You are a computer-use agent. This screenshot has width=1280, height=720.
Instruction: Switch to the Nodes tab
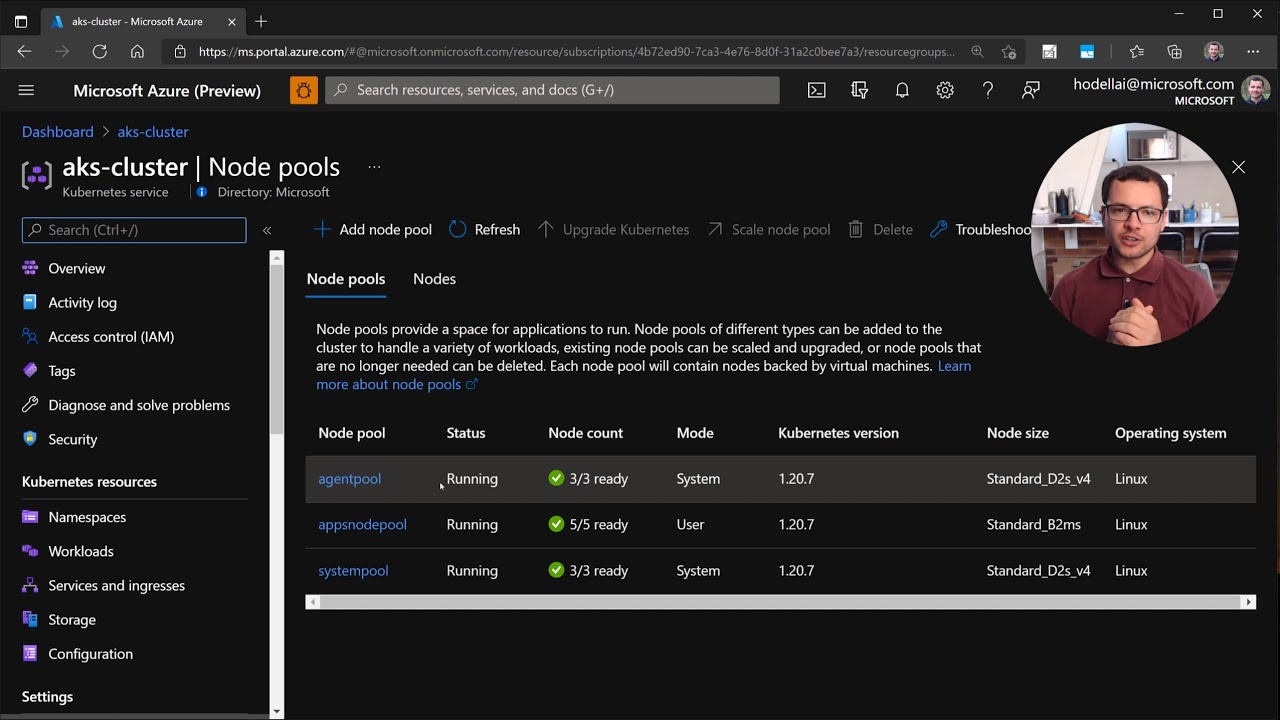(434, 279)
